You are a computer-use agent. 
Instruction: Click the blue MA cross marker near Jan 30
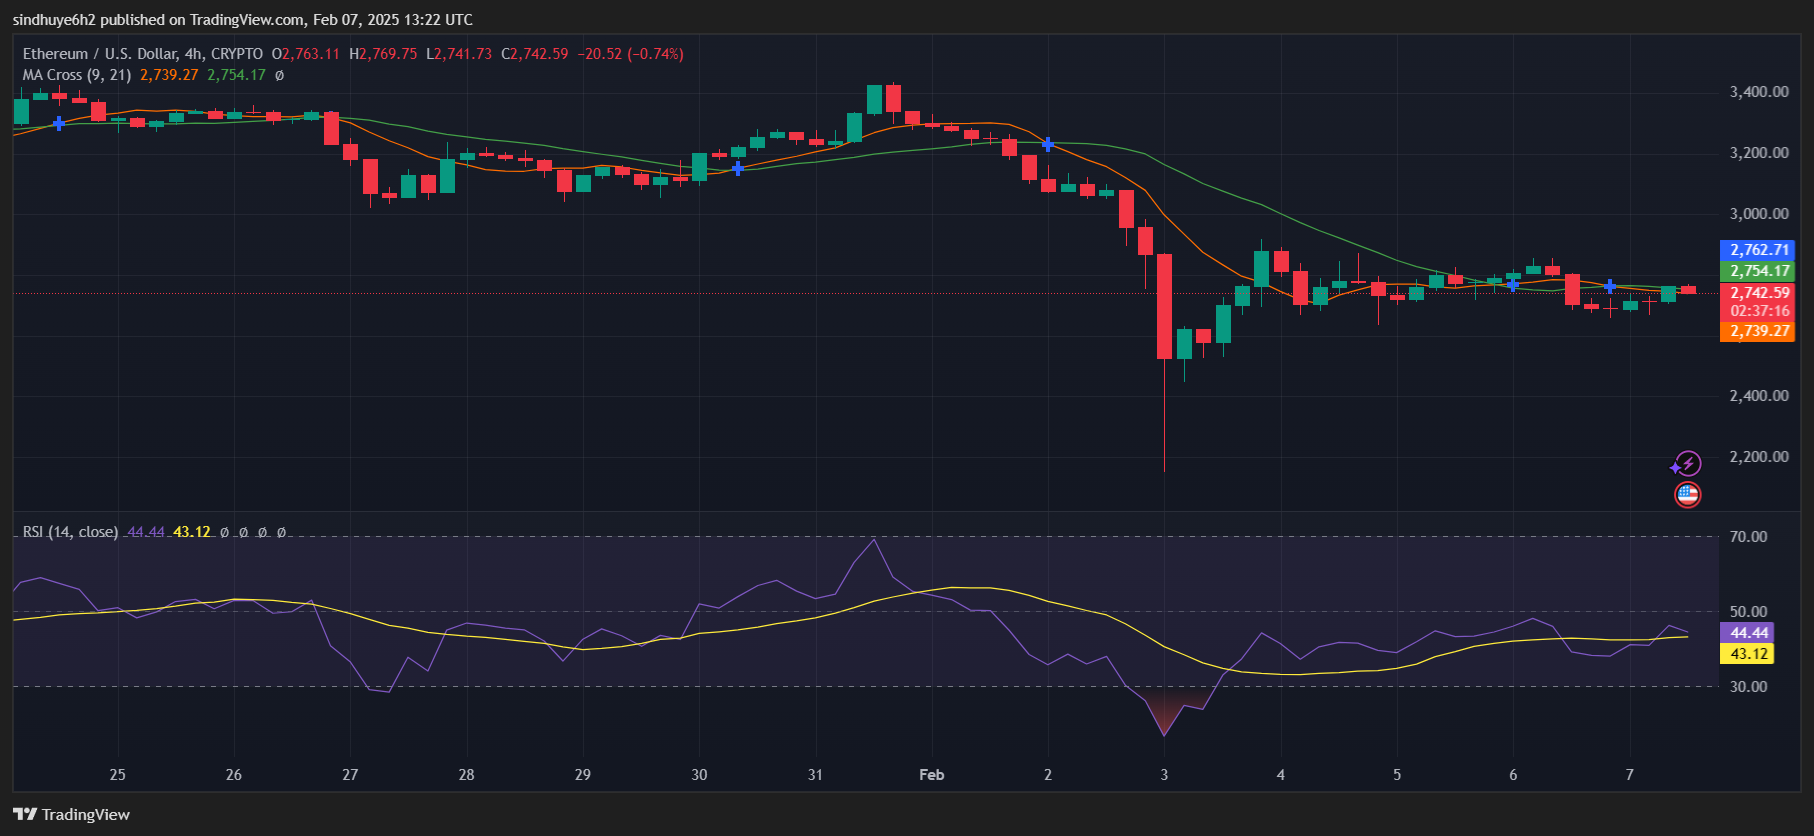738,168
